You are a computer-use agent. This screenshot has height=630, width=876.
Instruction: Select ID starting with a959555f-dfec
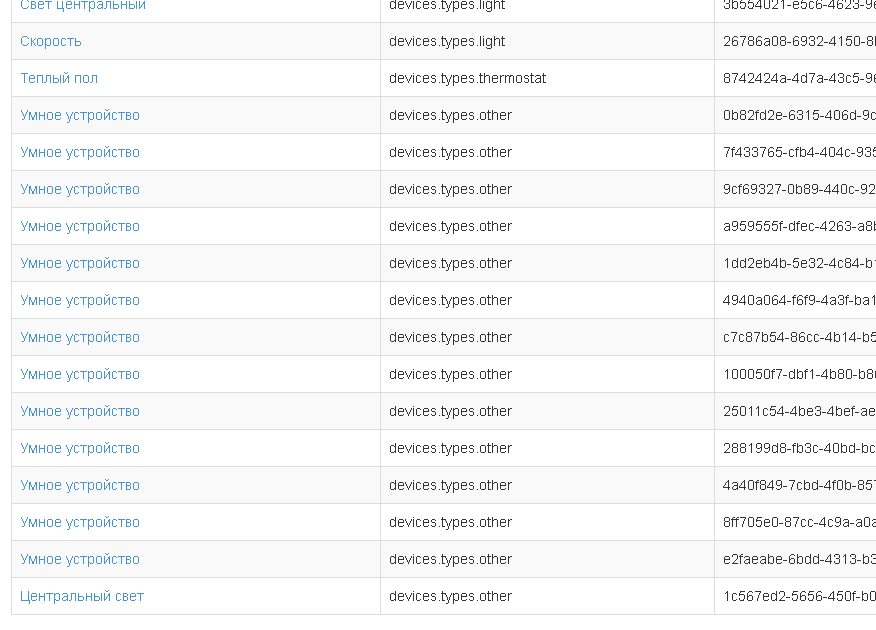pyautogui.click(x=799, y=226)
